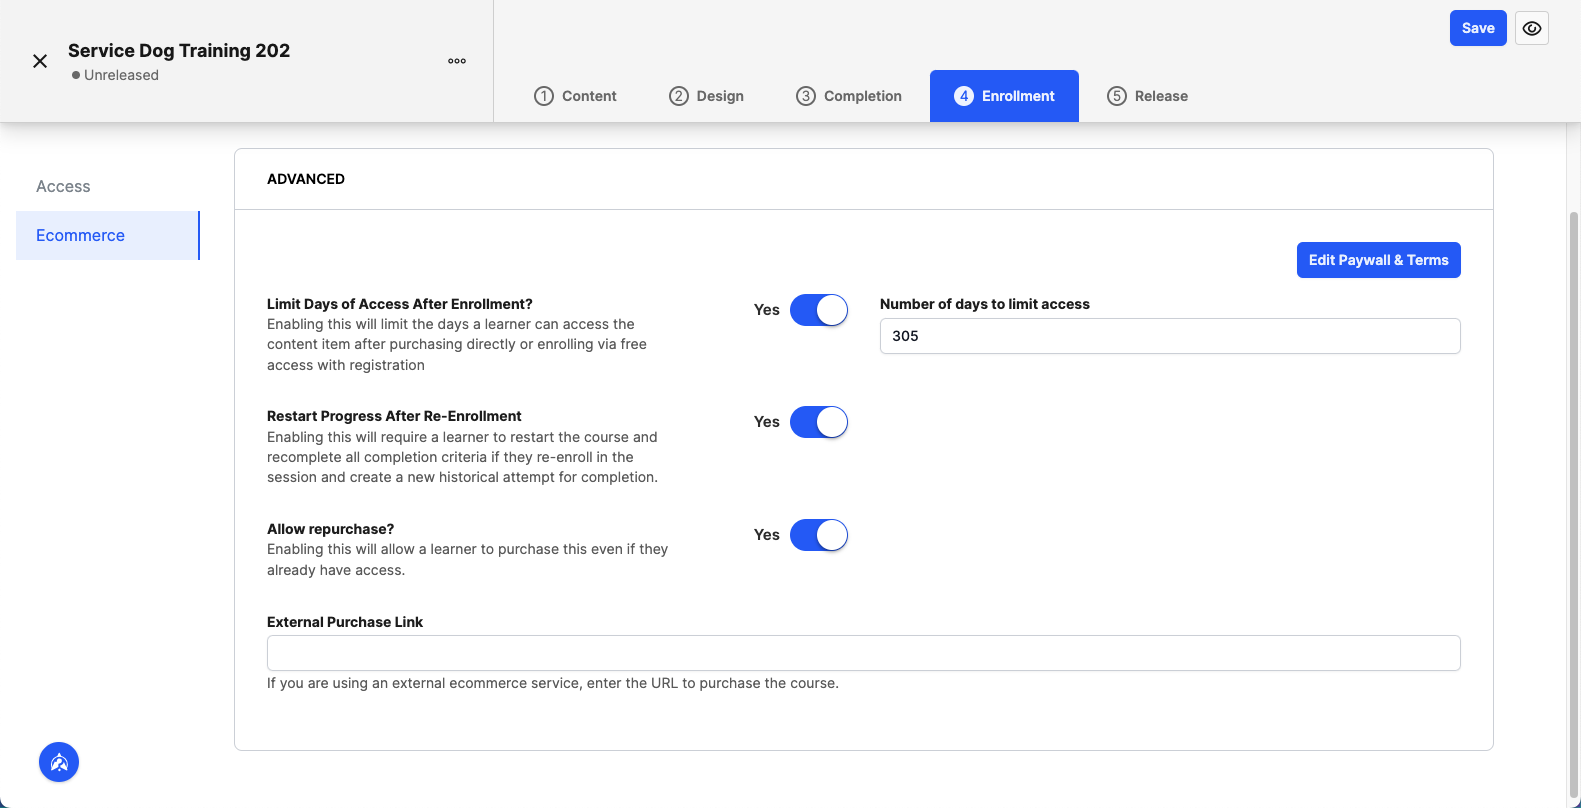The width and height of the screenshot is (1581, 808).
Task: Click the Limit Days of Access label
Action: pos(400,304)
